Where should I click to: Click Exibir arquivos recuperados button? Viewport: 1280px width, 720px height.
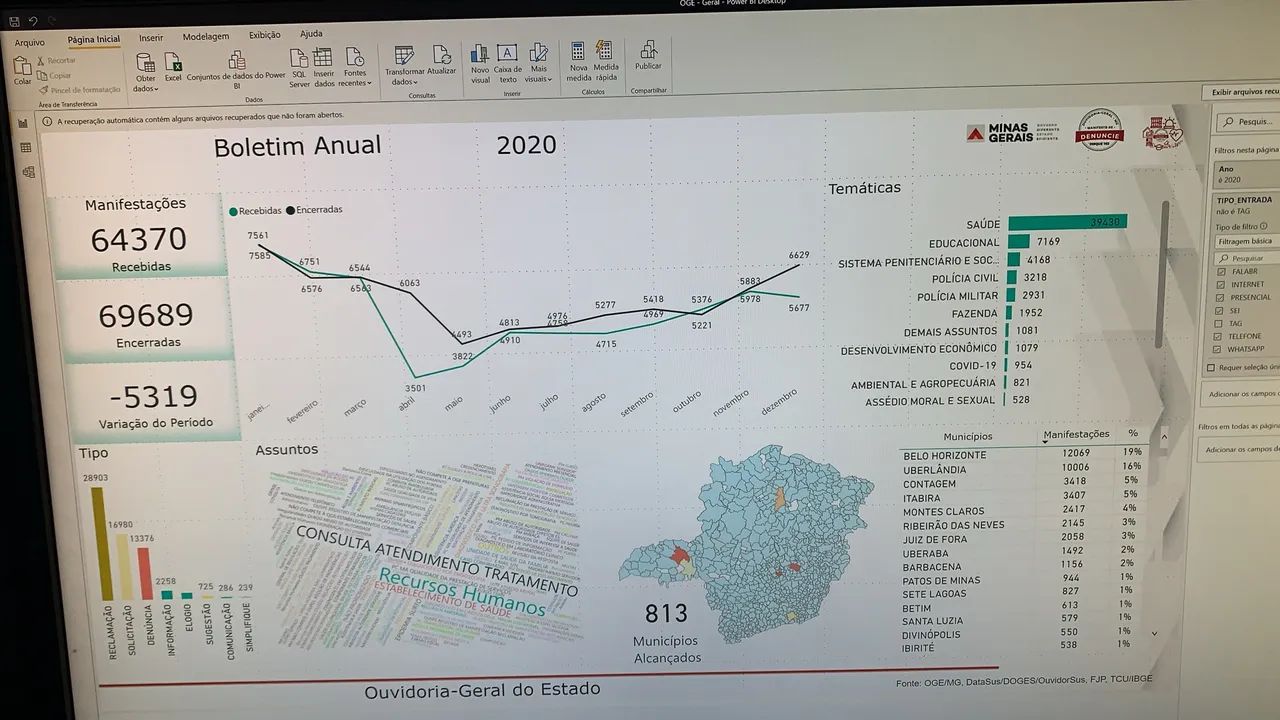pyautogui.click(x=1241, y=92)
